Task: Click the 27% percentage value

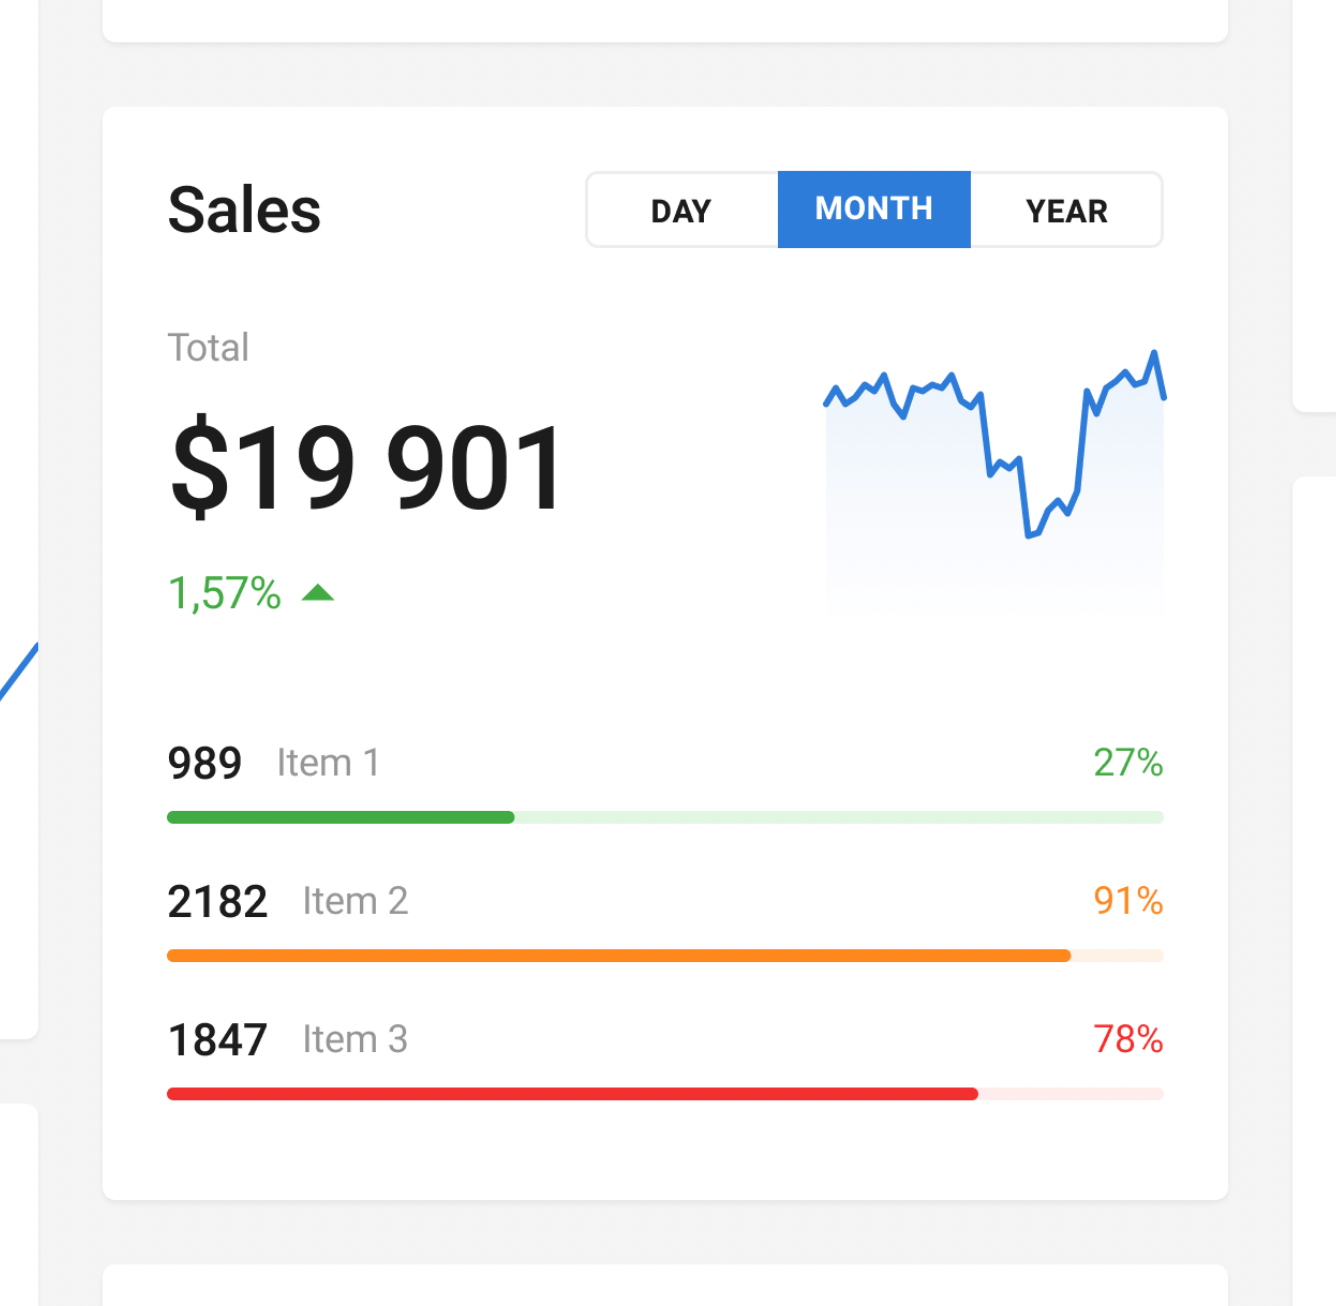Action: pyautogui.click(x=1127, y=763)
